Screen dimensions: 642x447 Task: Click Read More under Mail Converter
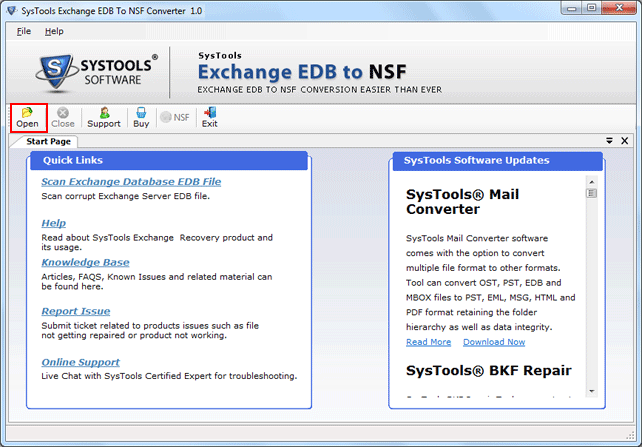[x=428, y=342]
